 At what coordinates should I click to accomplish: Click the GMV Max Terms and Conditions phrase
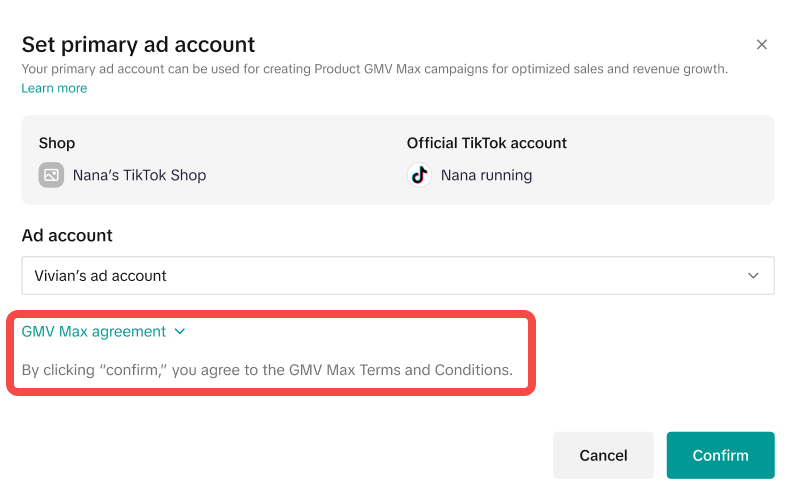(400, 370)
